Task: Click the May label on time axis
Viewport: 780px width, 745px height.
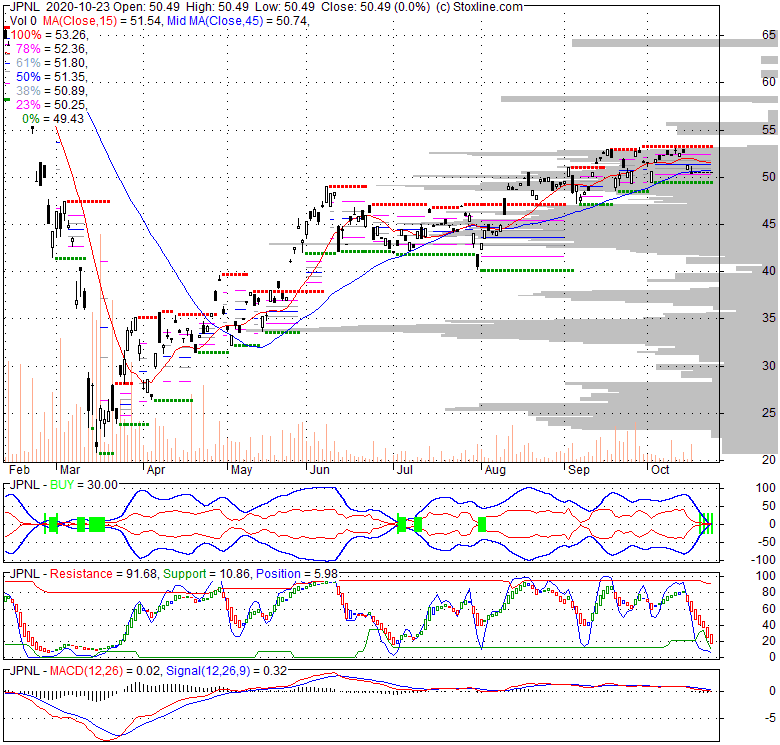Action: 241,470
